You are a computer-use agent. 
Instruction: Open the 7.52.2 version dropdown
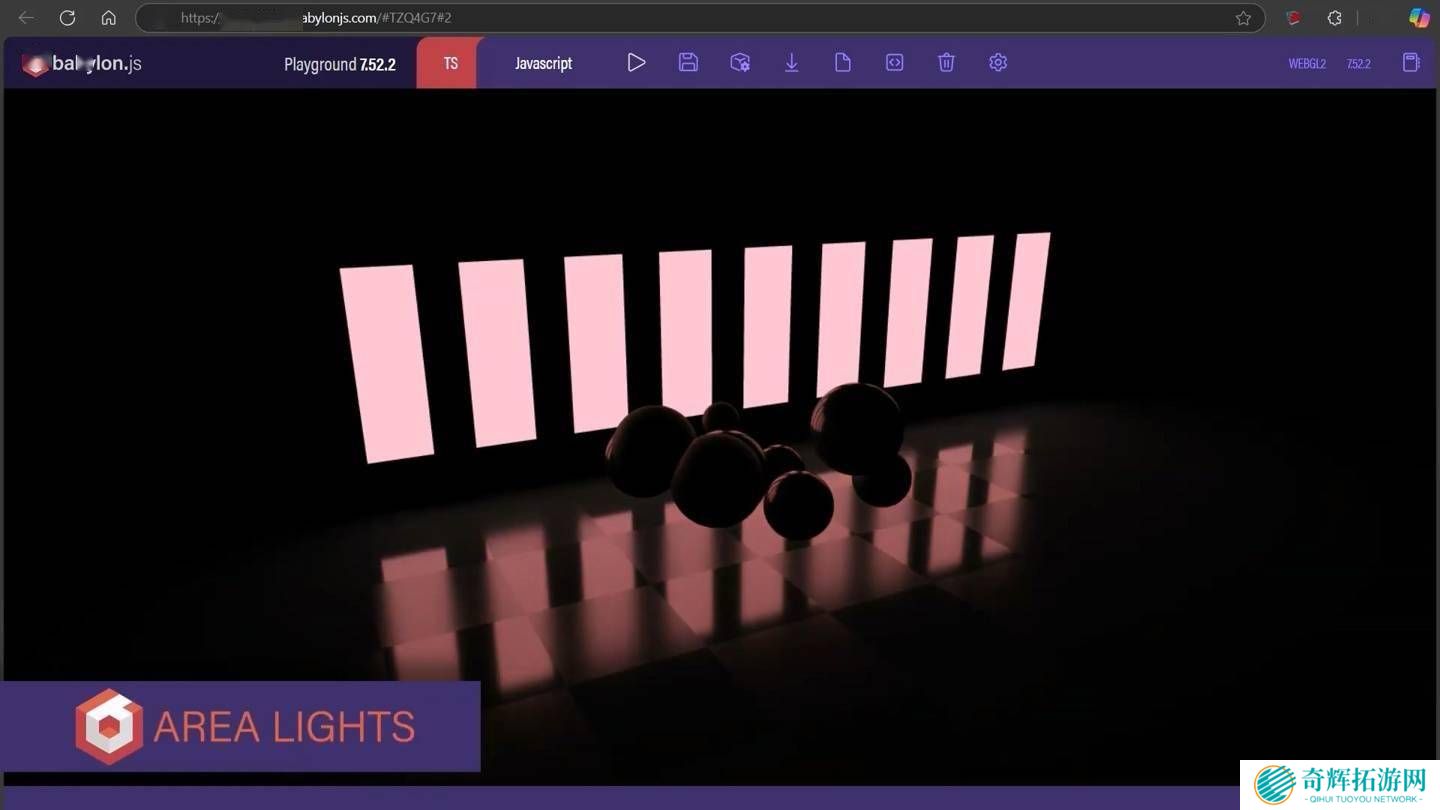point(1358,64)
